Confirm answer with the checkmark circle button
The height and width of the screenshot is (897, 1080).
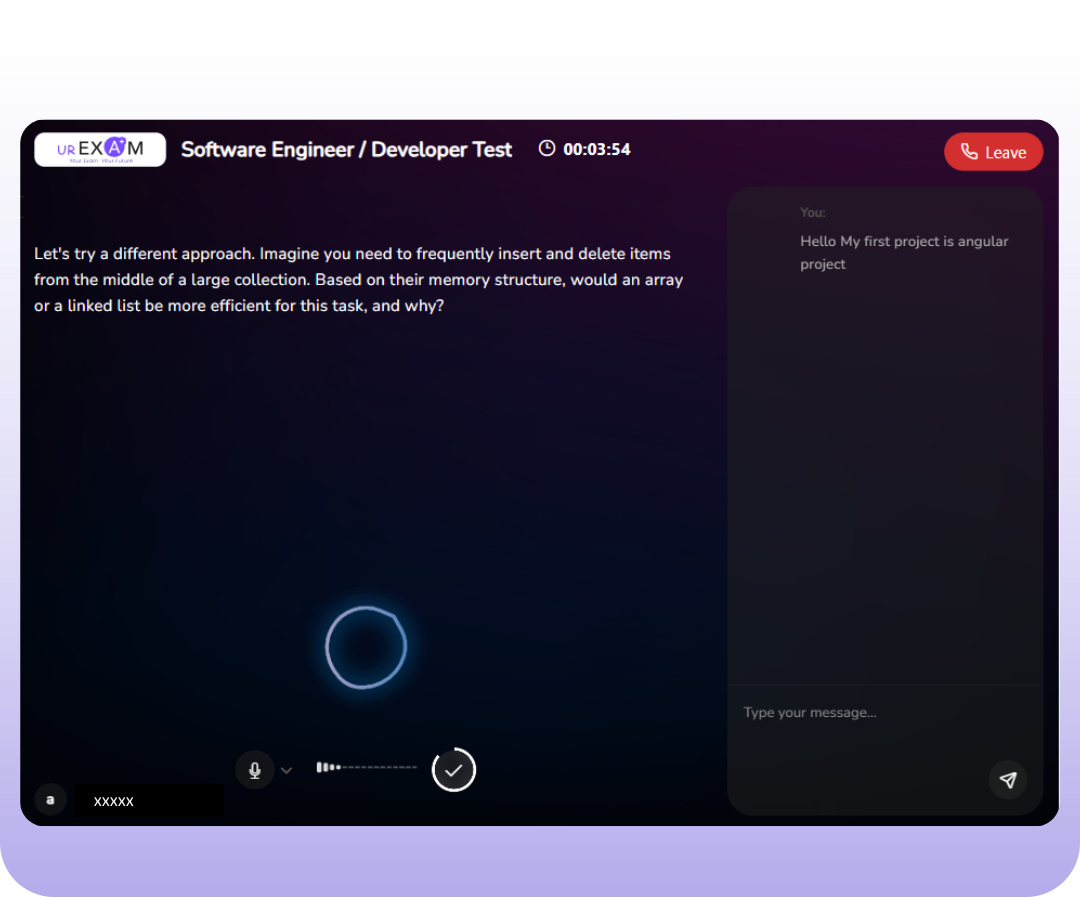click(x=454, y=770)
